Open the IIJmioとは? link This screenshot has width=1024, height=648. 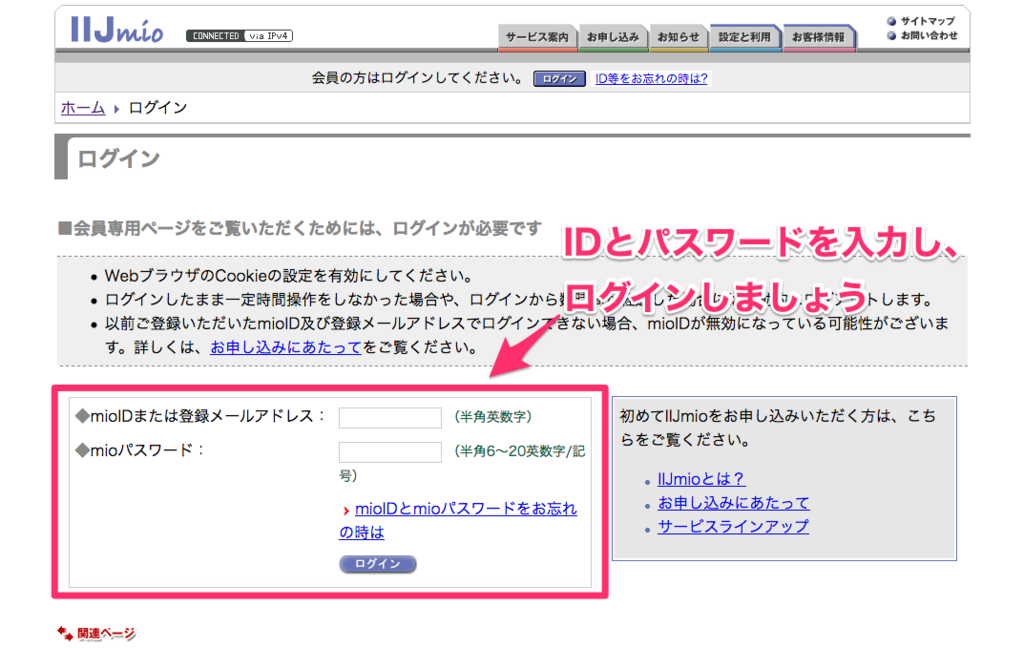(x=701, y=479)
